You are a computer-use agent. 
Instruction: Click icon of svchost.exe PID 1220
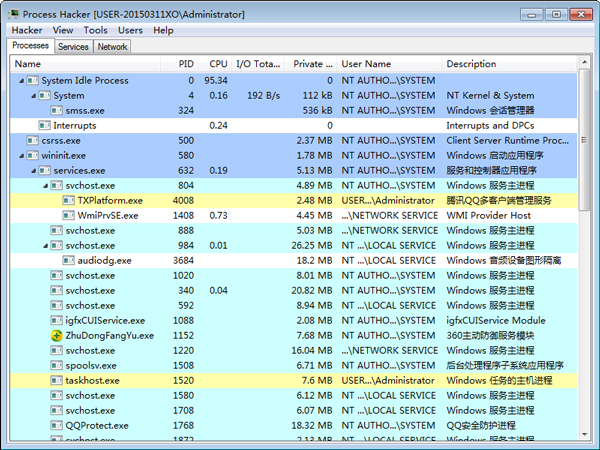(x=57, y=351)
